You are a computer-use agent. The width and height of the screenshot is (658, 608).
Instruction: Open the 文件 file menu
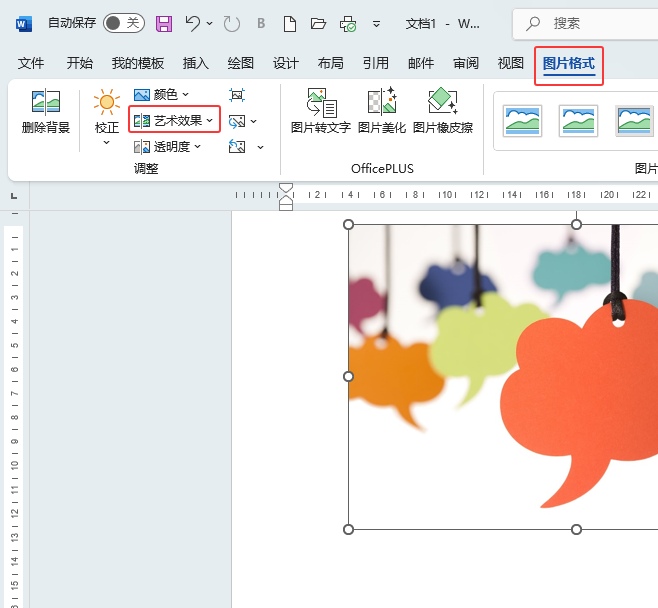tap(31, 64)
